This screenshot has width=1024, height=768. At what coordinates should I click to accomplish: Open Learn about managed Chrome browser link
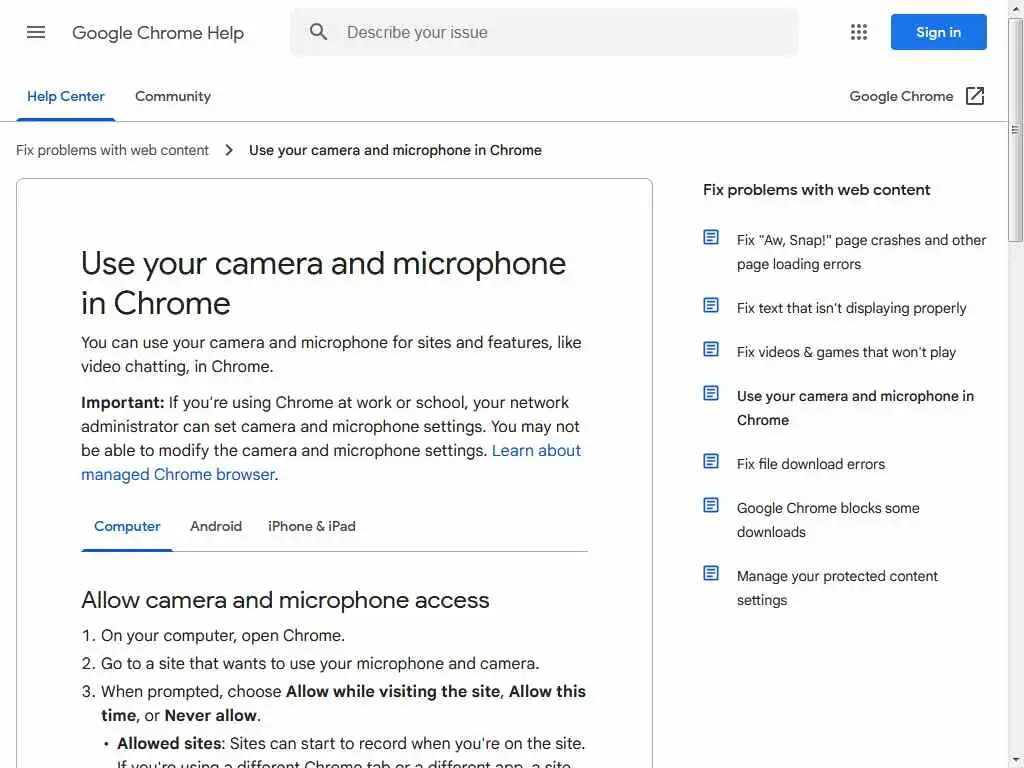coord(330,462)
